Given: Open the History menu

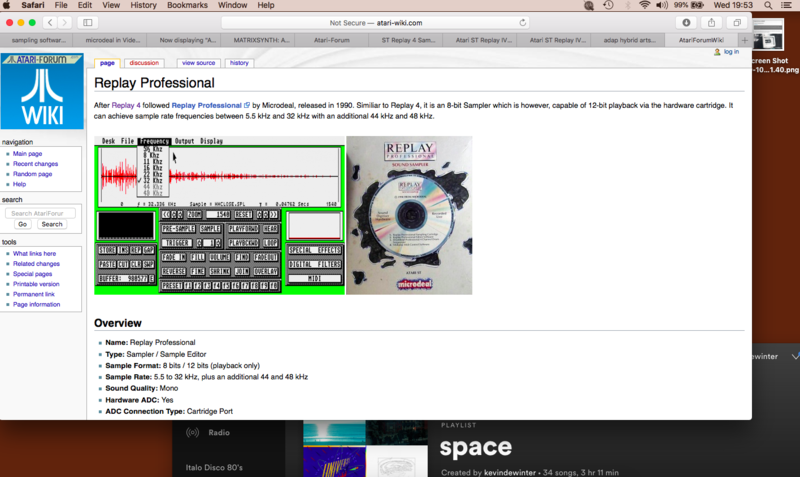Looking at the screenshot, I should click(143, 5).
